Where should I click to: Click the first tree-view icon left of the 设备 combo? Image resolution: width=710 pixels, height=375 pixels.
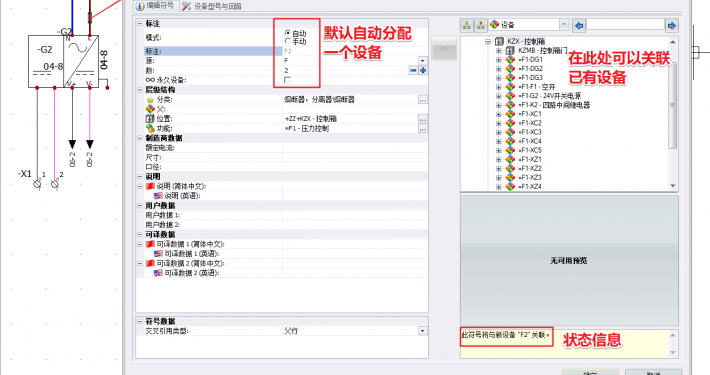pyautogui.click(x=467, y=25)
